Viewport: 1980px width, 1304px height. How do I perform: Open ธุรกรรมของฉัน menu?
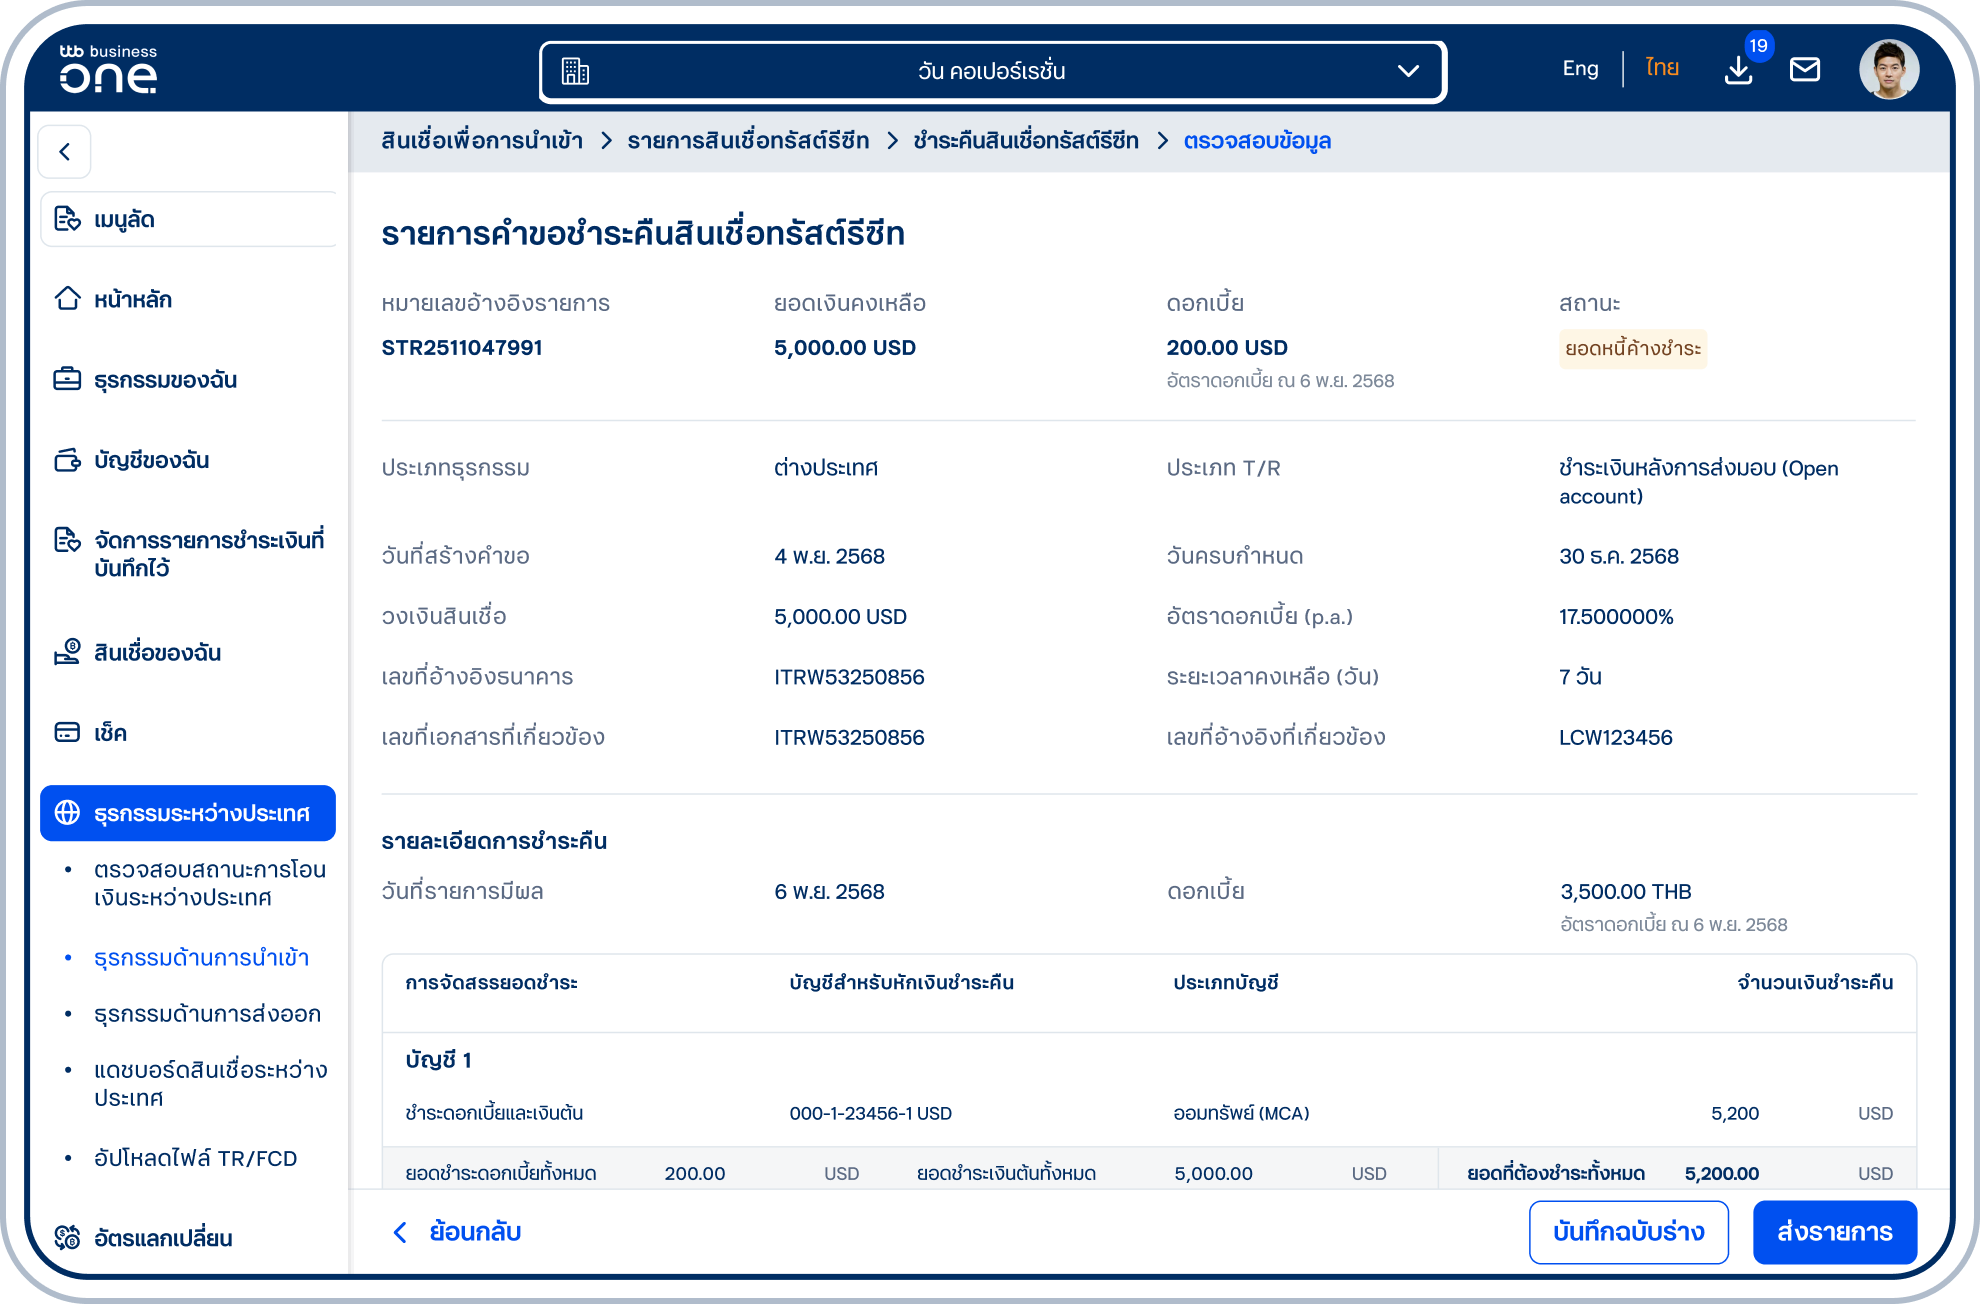point(165,380)
